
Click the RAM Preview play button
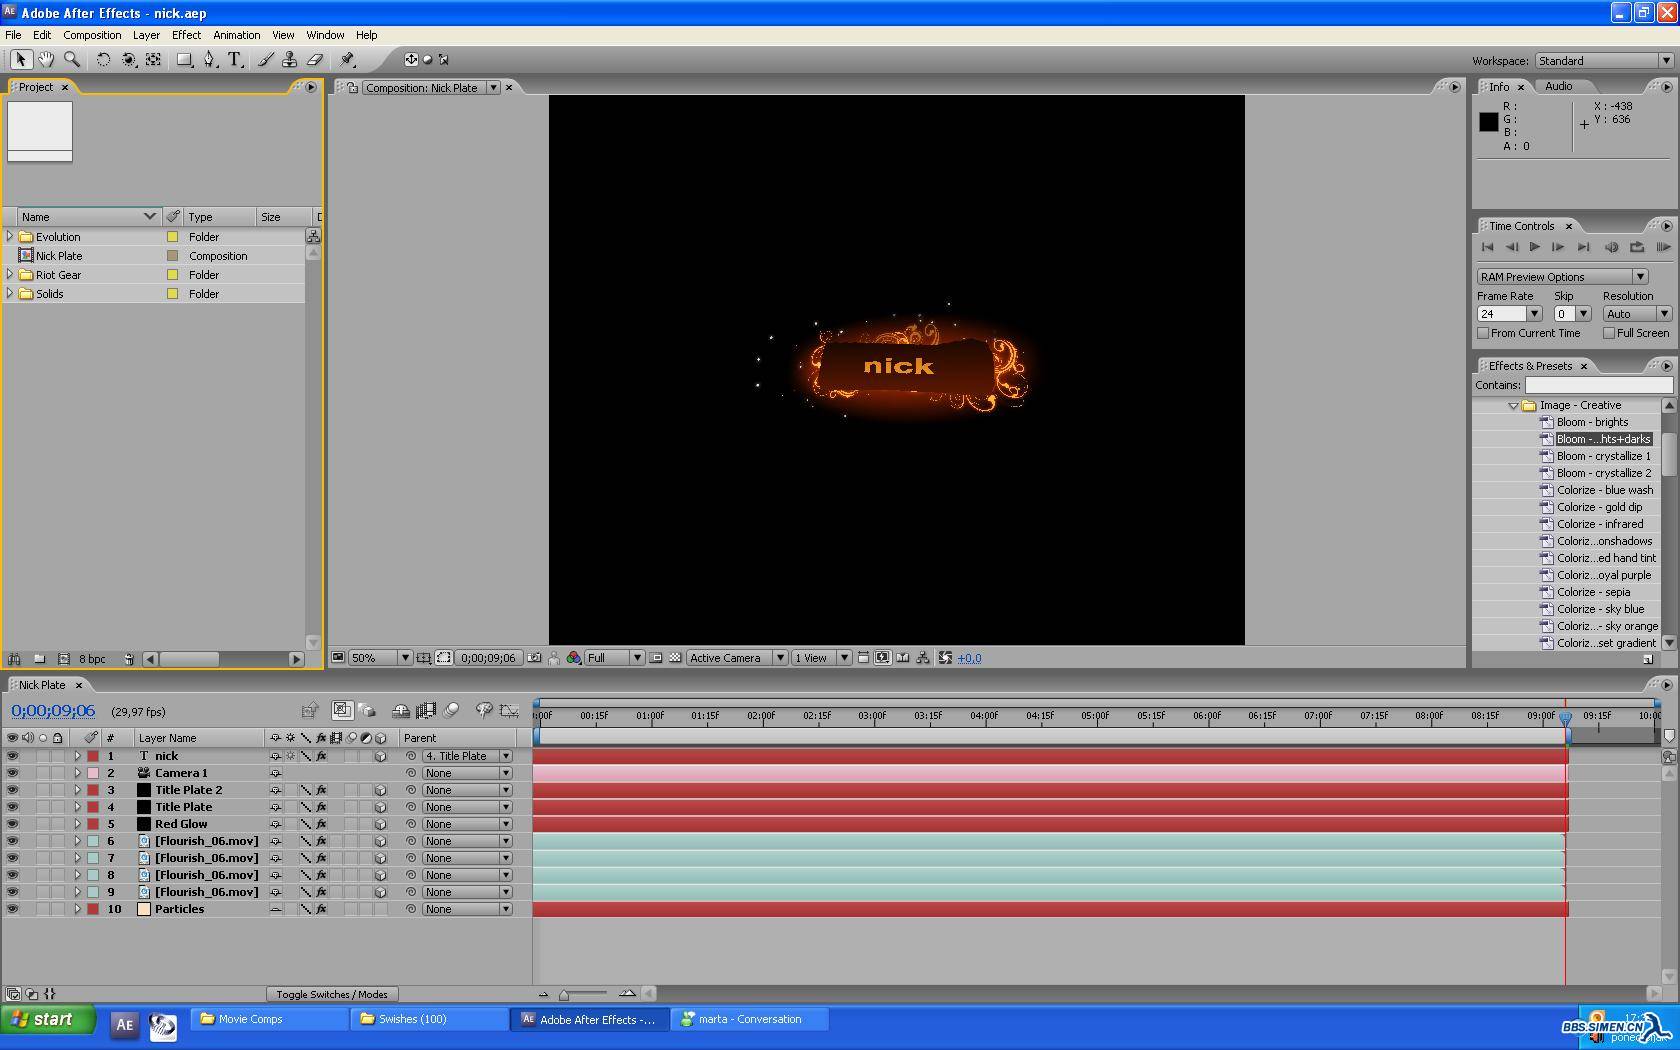tap(1663, 247)
